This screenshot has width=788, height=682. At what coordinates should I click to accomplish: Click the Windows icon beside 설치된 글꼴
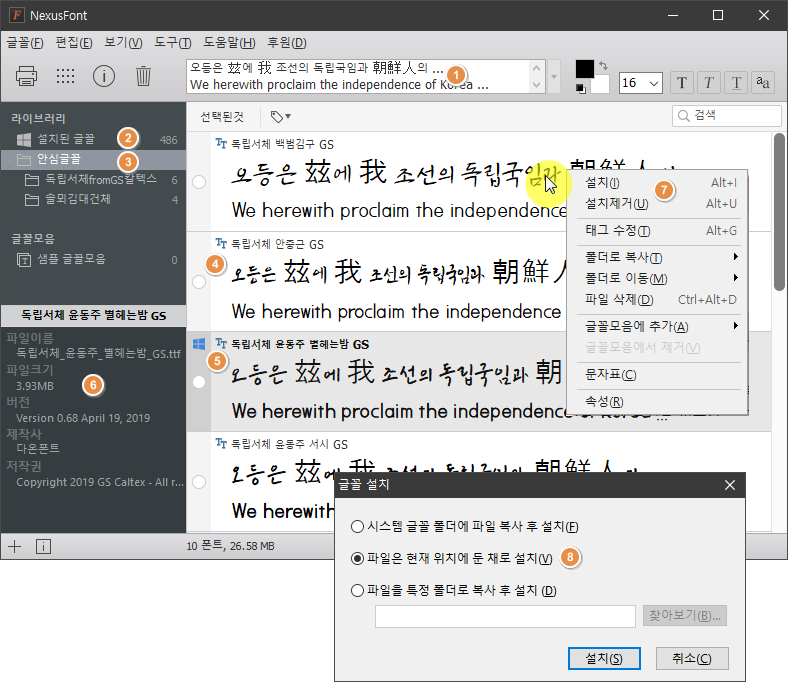(x=24, y=139)
